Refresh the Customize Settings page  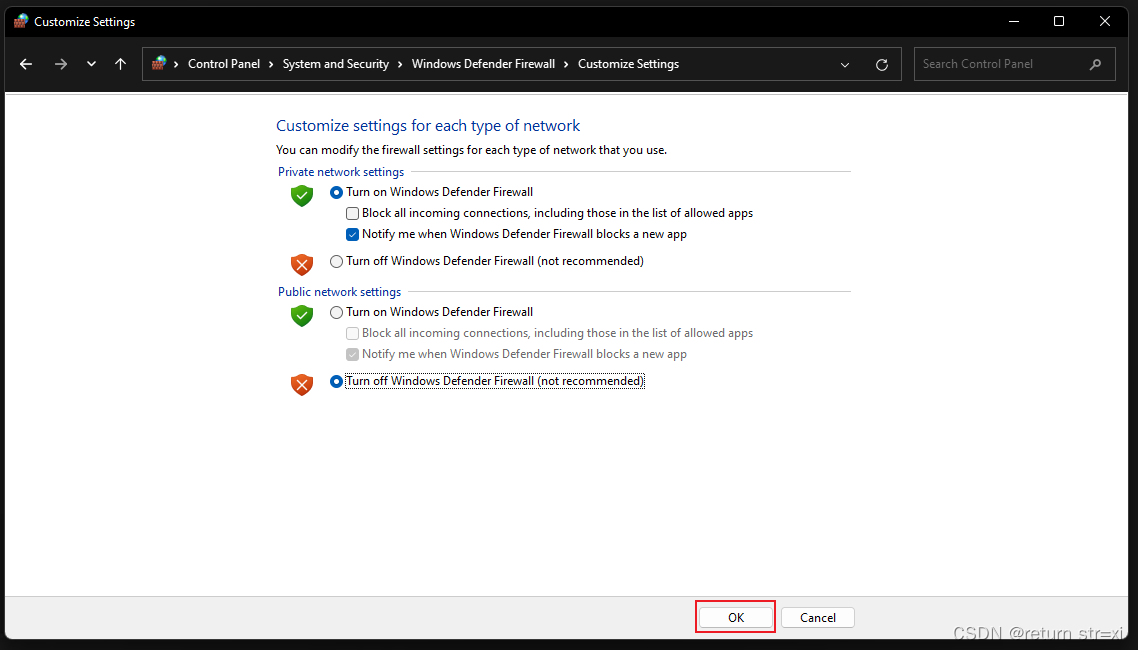point(882,65)
